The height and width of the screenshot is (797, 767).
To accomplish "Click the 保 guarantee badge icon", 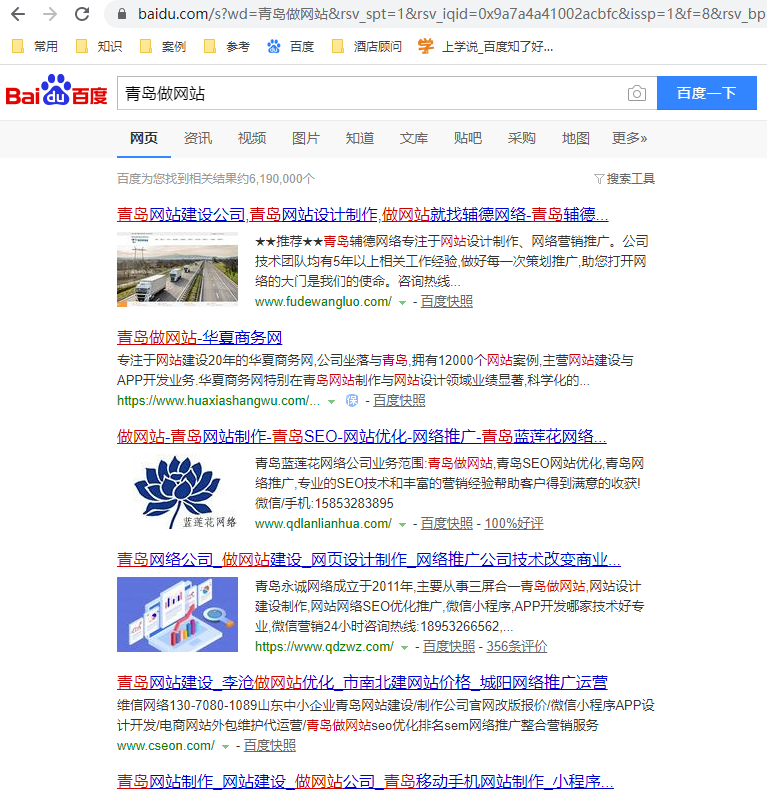I will coord(352,401).
